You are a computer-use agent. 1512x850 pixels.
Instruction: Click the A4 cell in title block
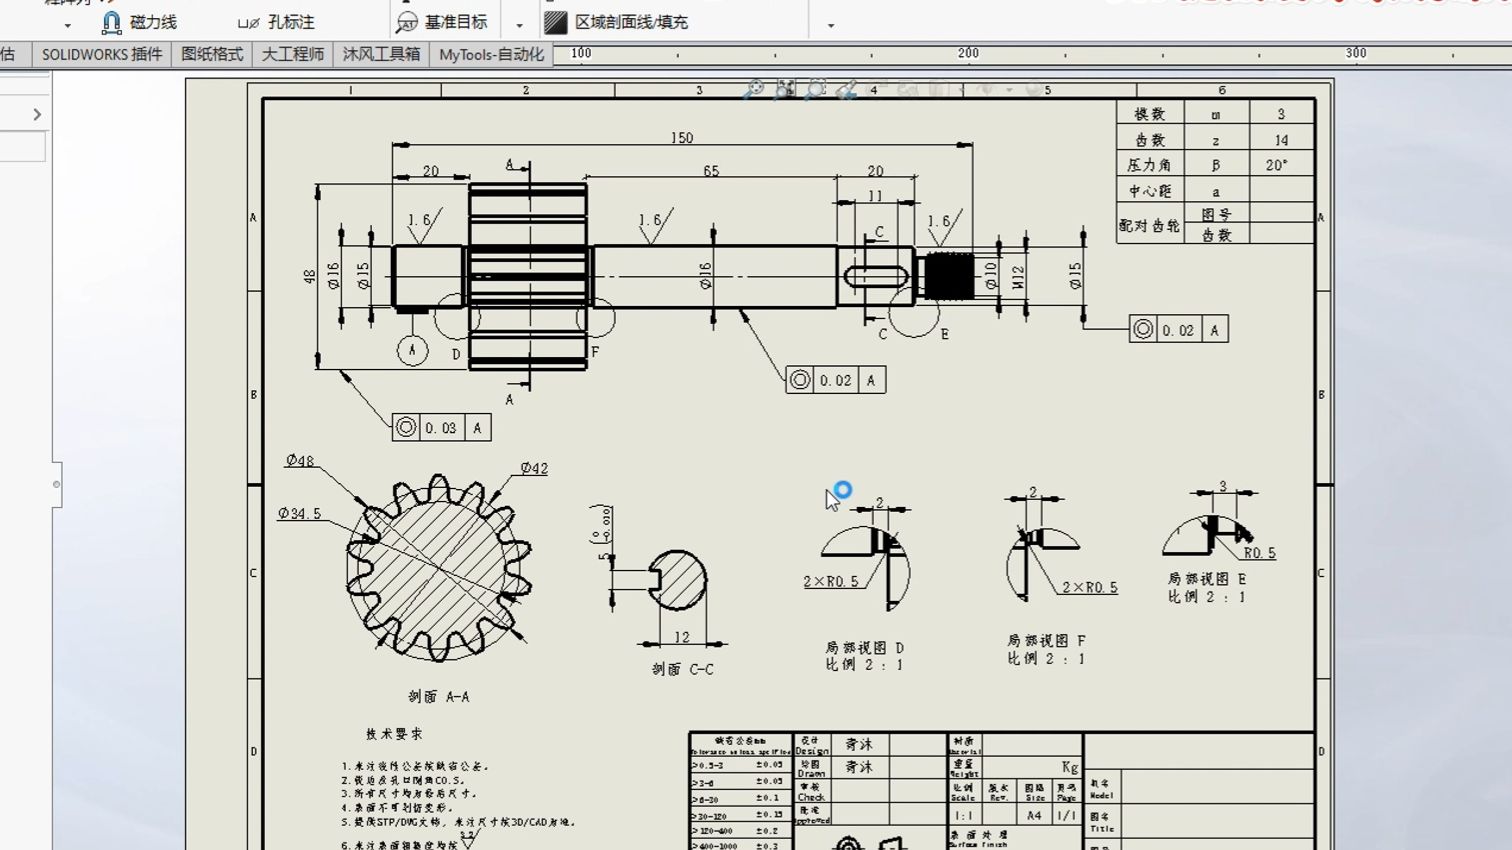click(1034, 815)
